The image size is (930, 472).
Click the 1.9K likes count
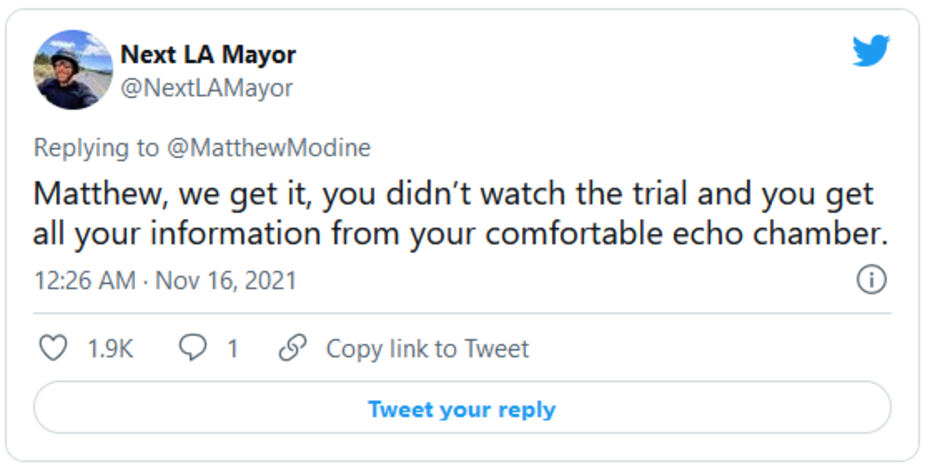(x=110, y=349)
